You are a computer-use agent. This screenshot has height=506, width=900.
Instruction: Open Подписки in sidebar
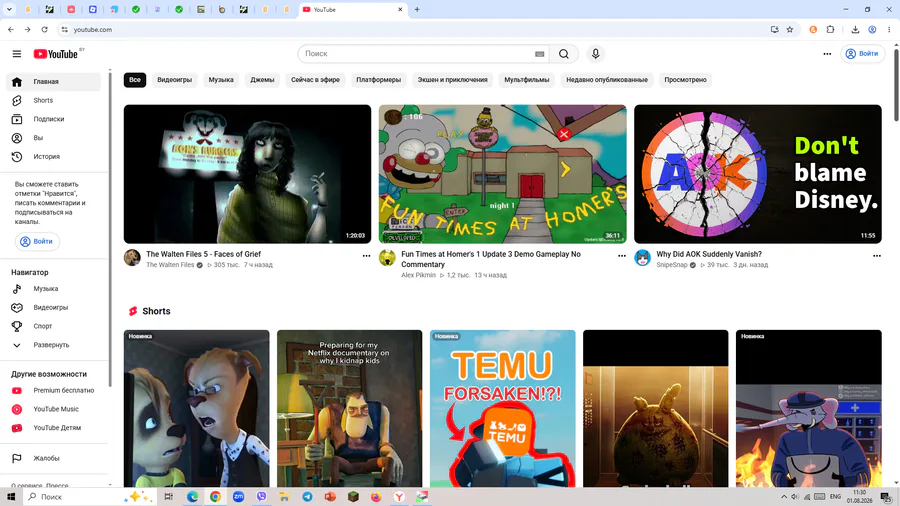(x=53, y=119)
